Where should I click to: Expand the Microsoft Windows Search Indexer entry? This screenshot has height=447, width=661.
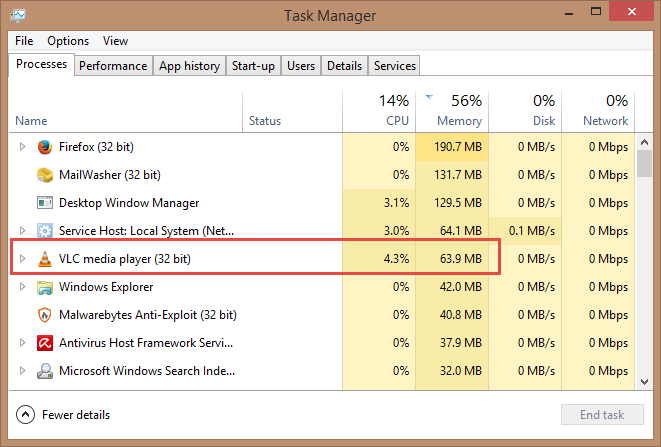coord(23,371)
